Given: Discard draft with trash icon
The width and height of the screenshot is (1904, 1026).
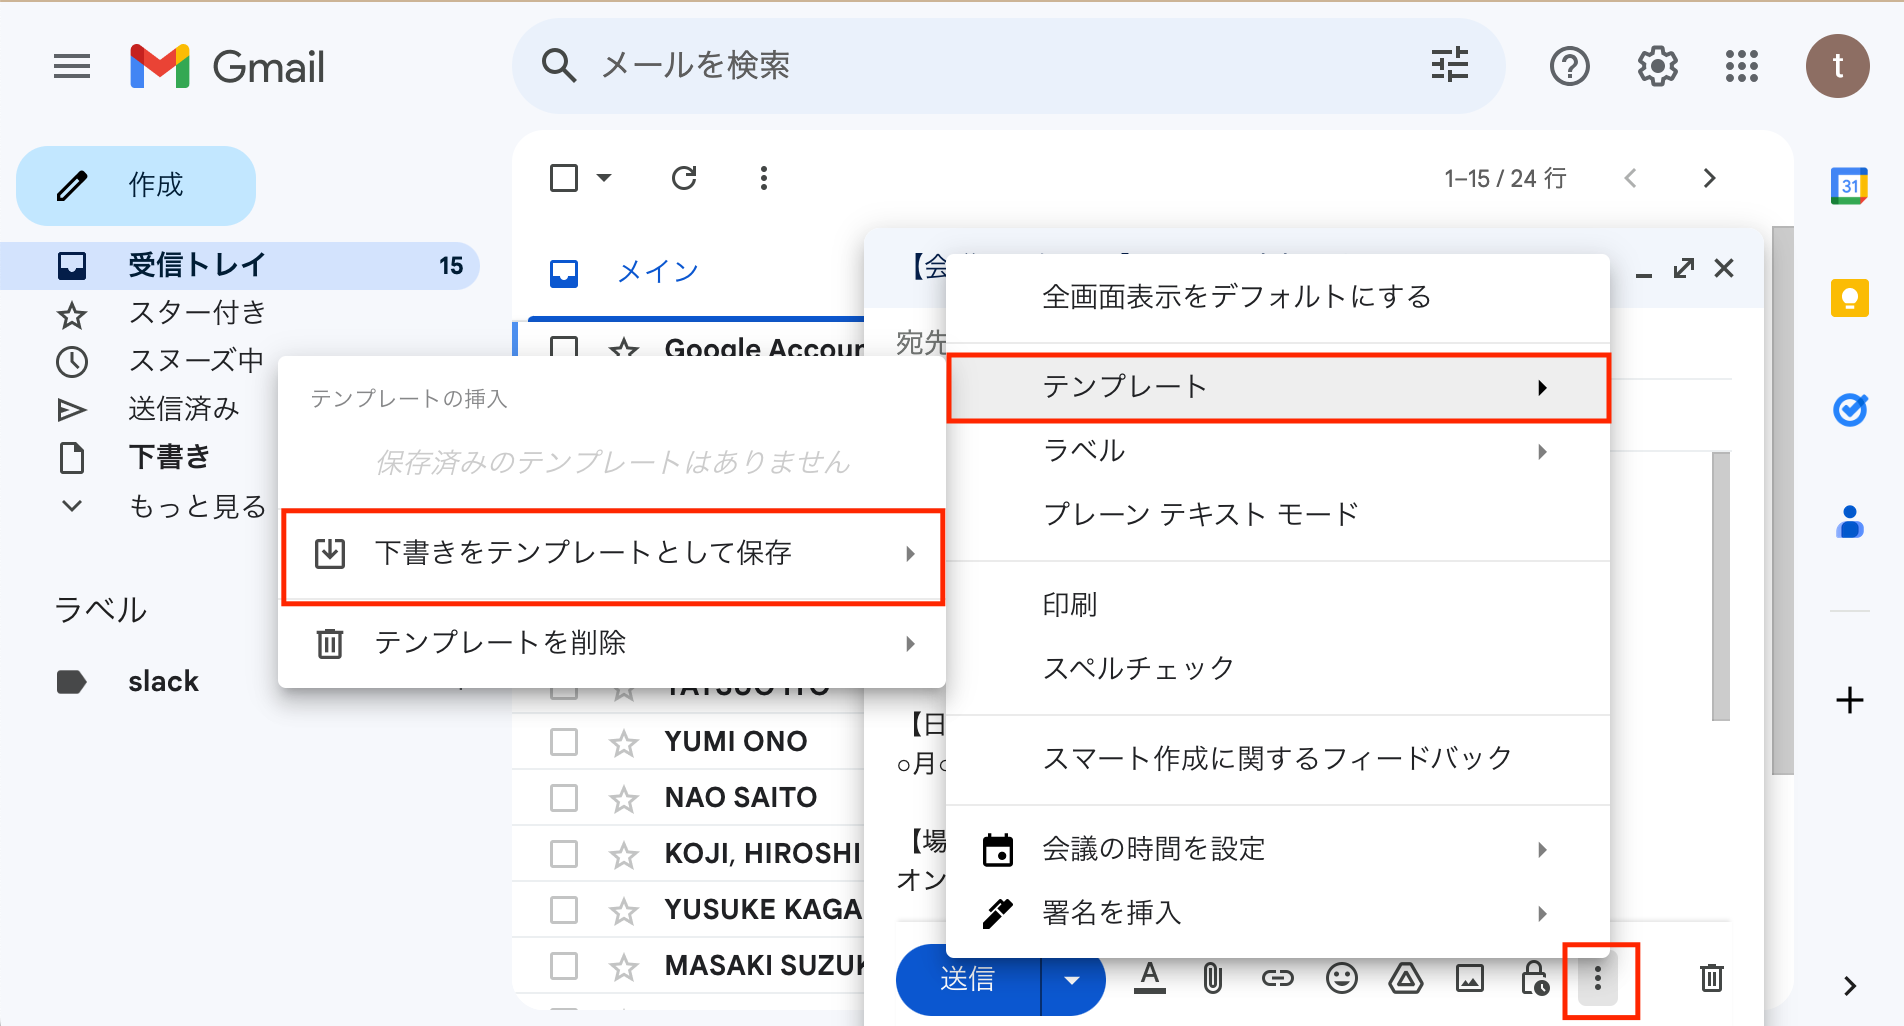Looking at the screenshot, I should point(1711,978).
